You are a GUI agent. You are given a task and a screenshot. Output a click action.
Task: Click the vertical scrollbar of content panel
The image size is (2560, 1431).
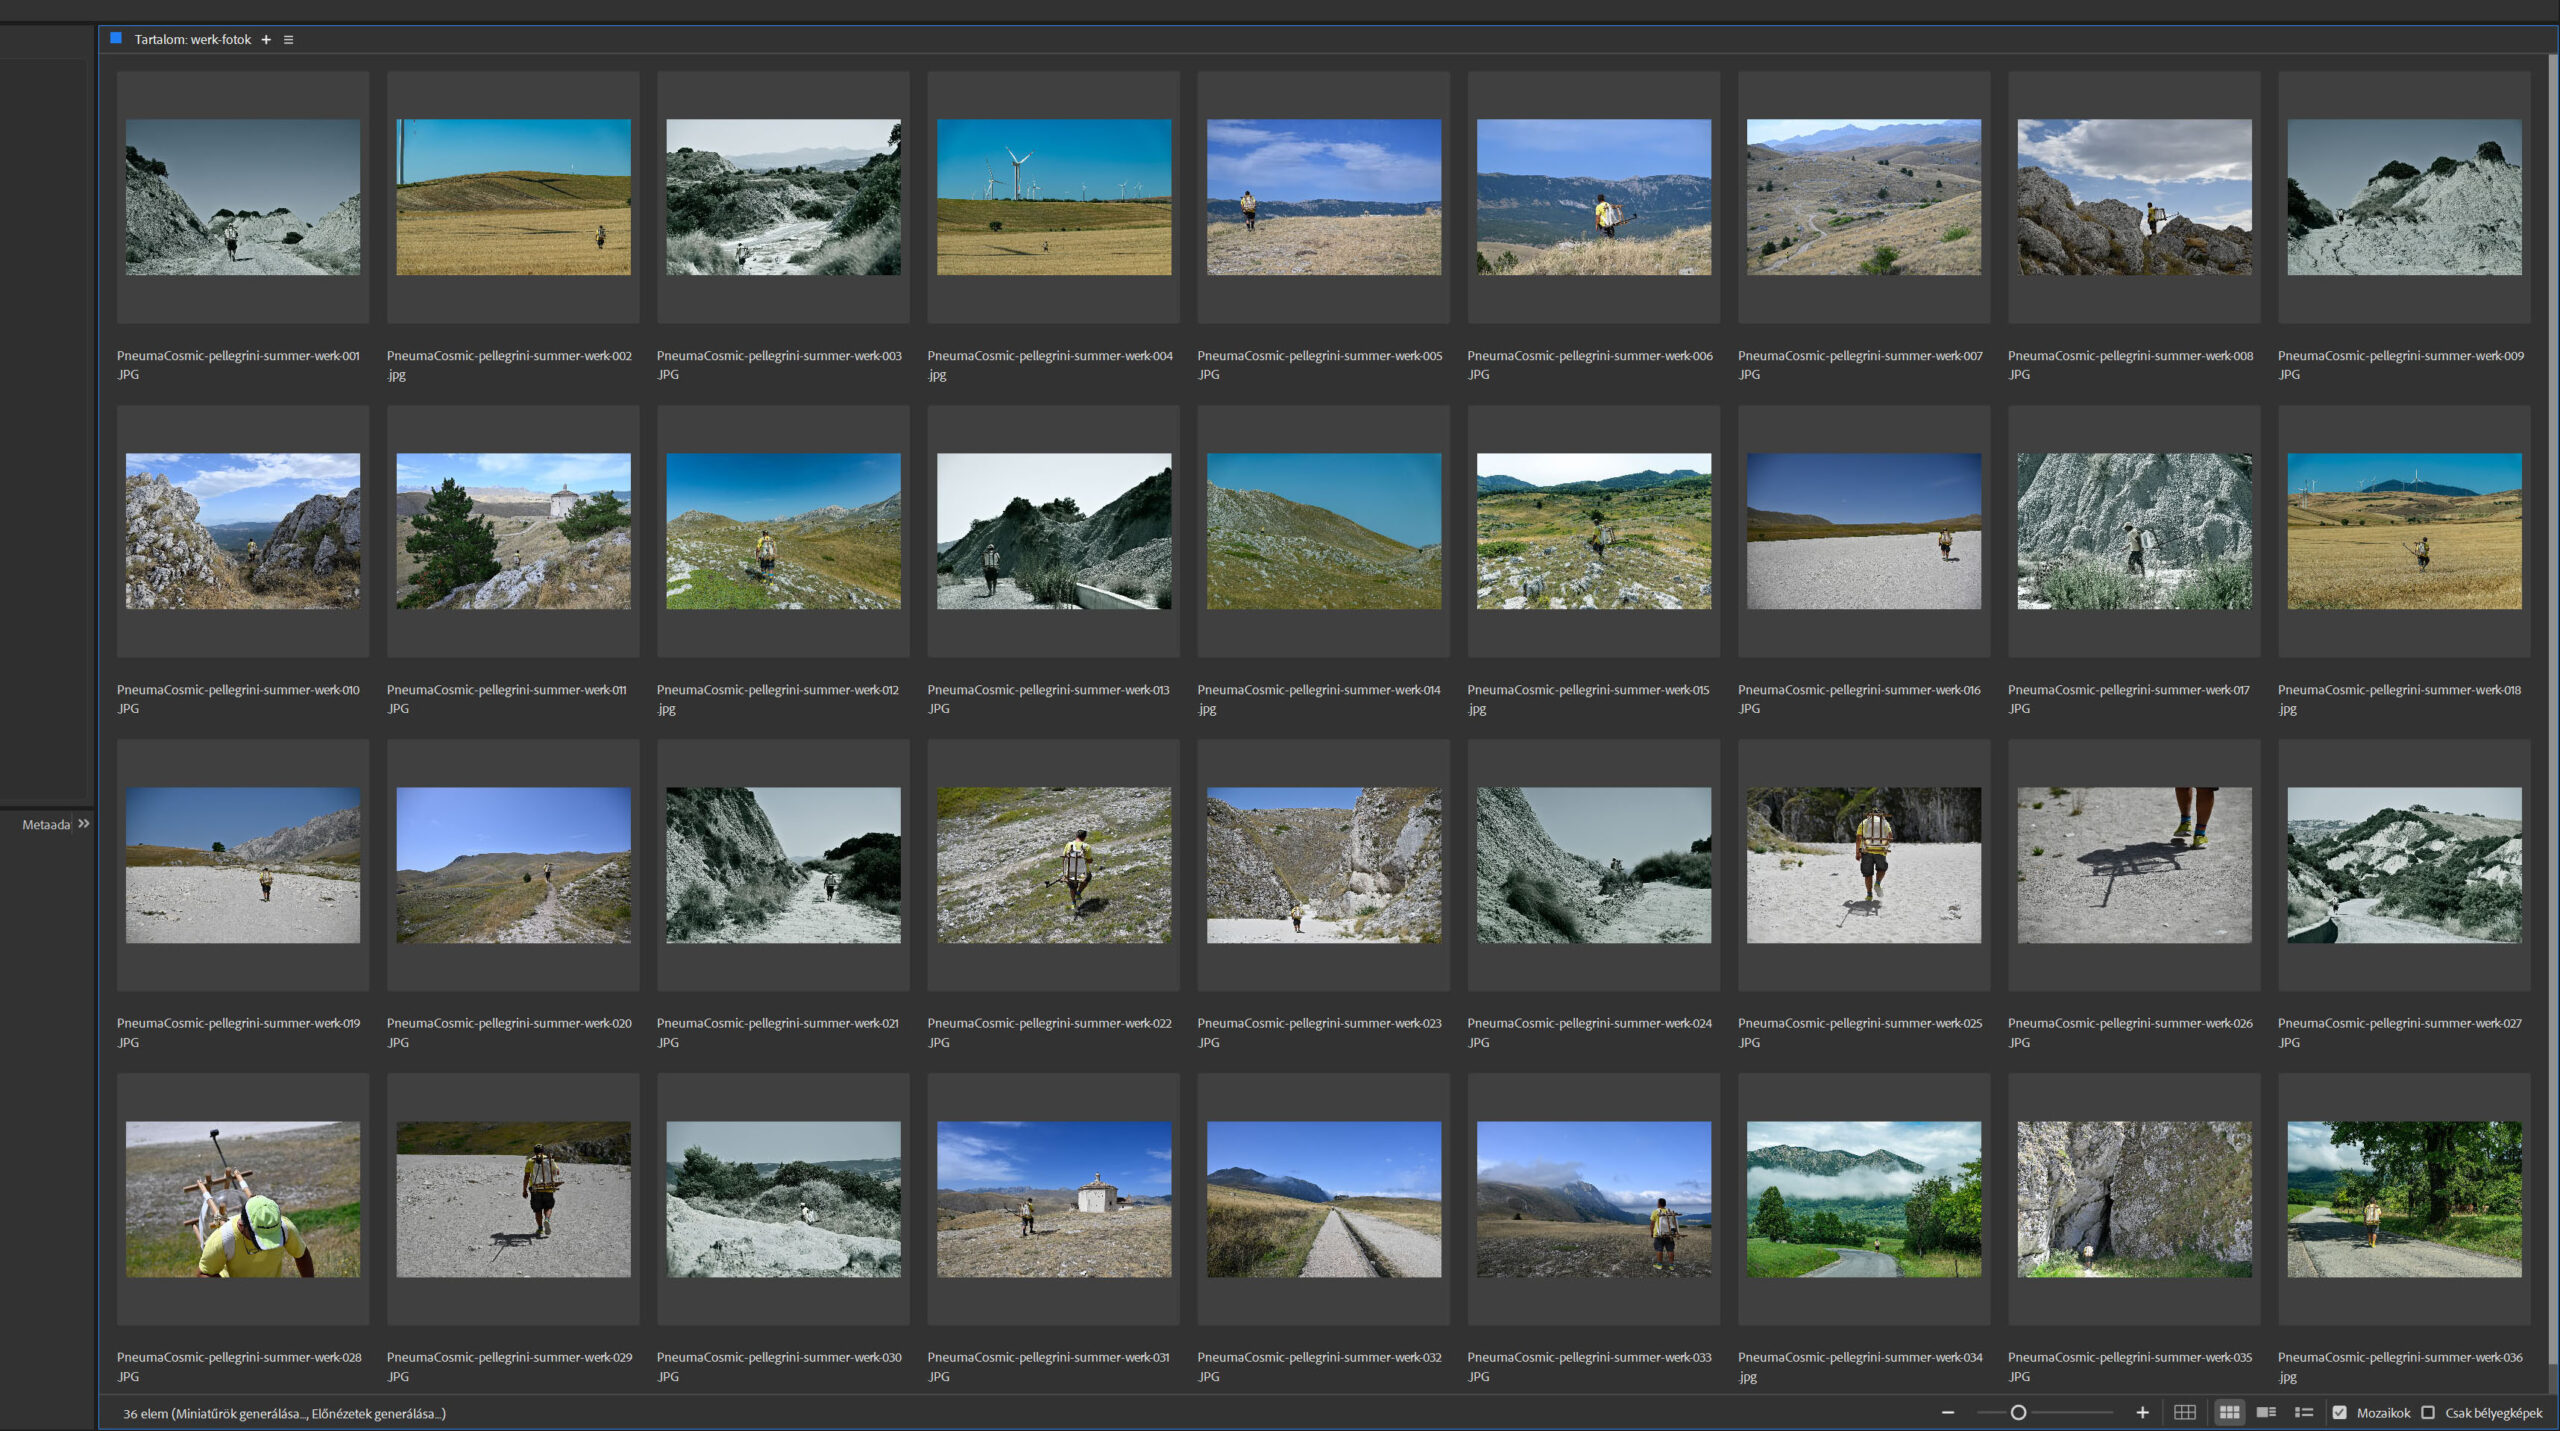coord(2551,700)
